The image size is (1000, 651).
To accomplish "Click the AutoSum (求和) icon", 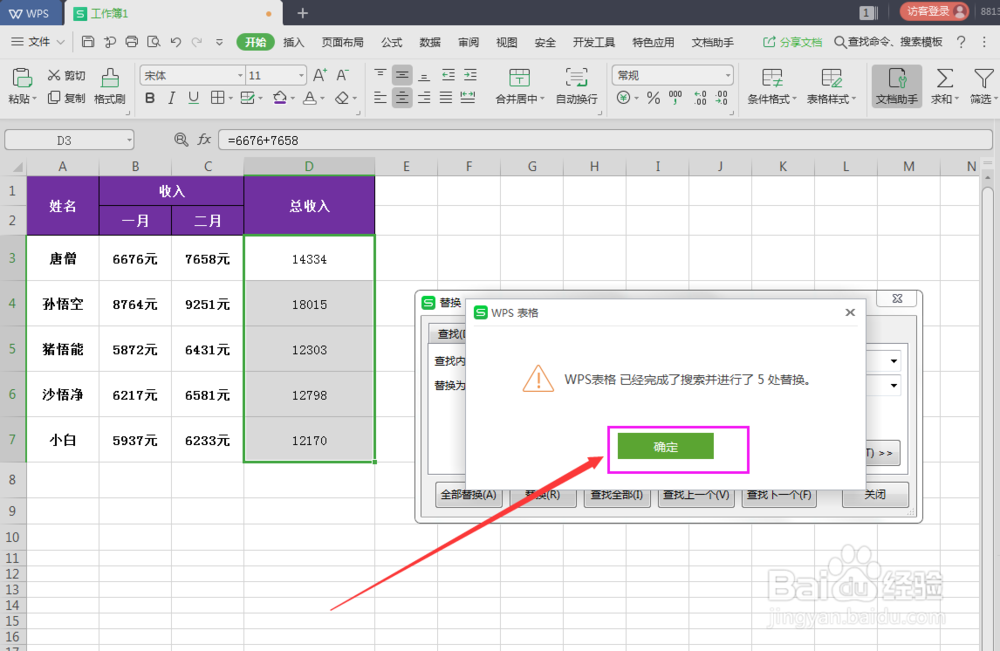I will (x=944, y=78).
